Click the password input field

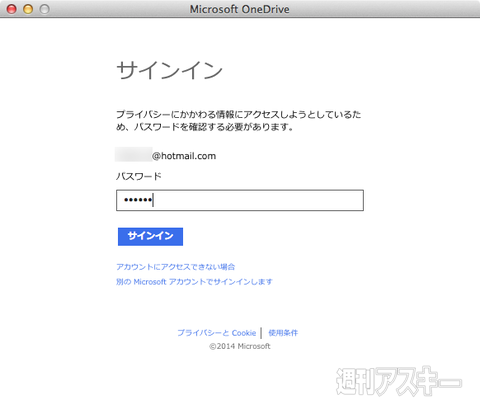[240, 200]
